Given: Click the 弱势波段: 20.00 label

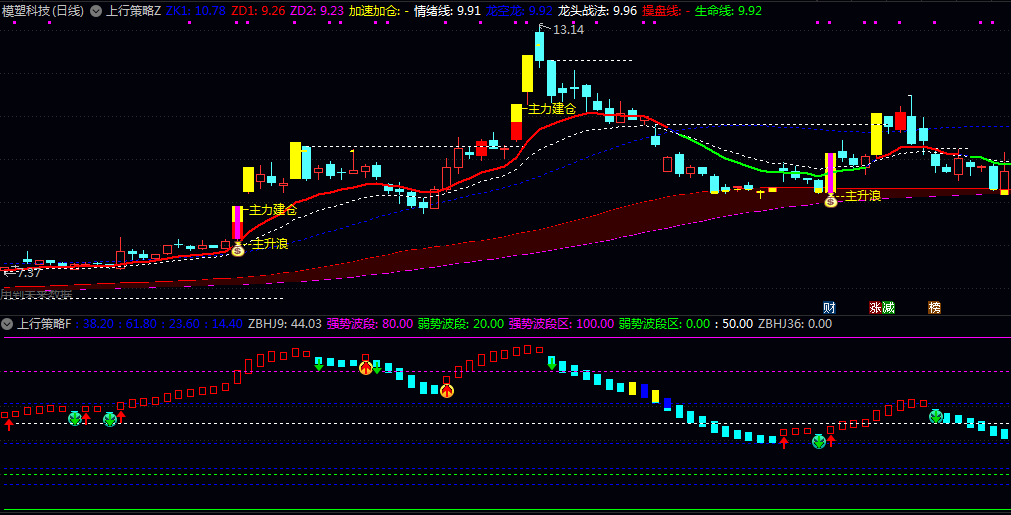Looking at the screenshot, I should click(x=460, y=324).
